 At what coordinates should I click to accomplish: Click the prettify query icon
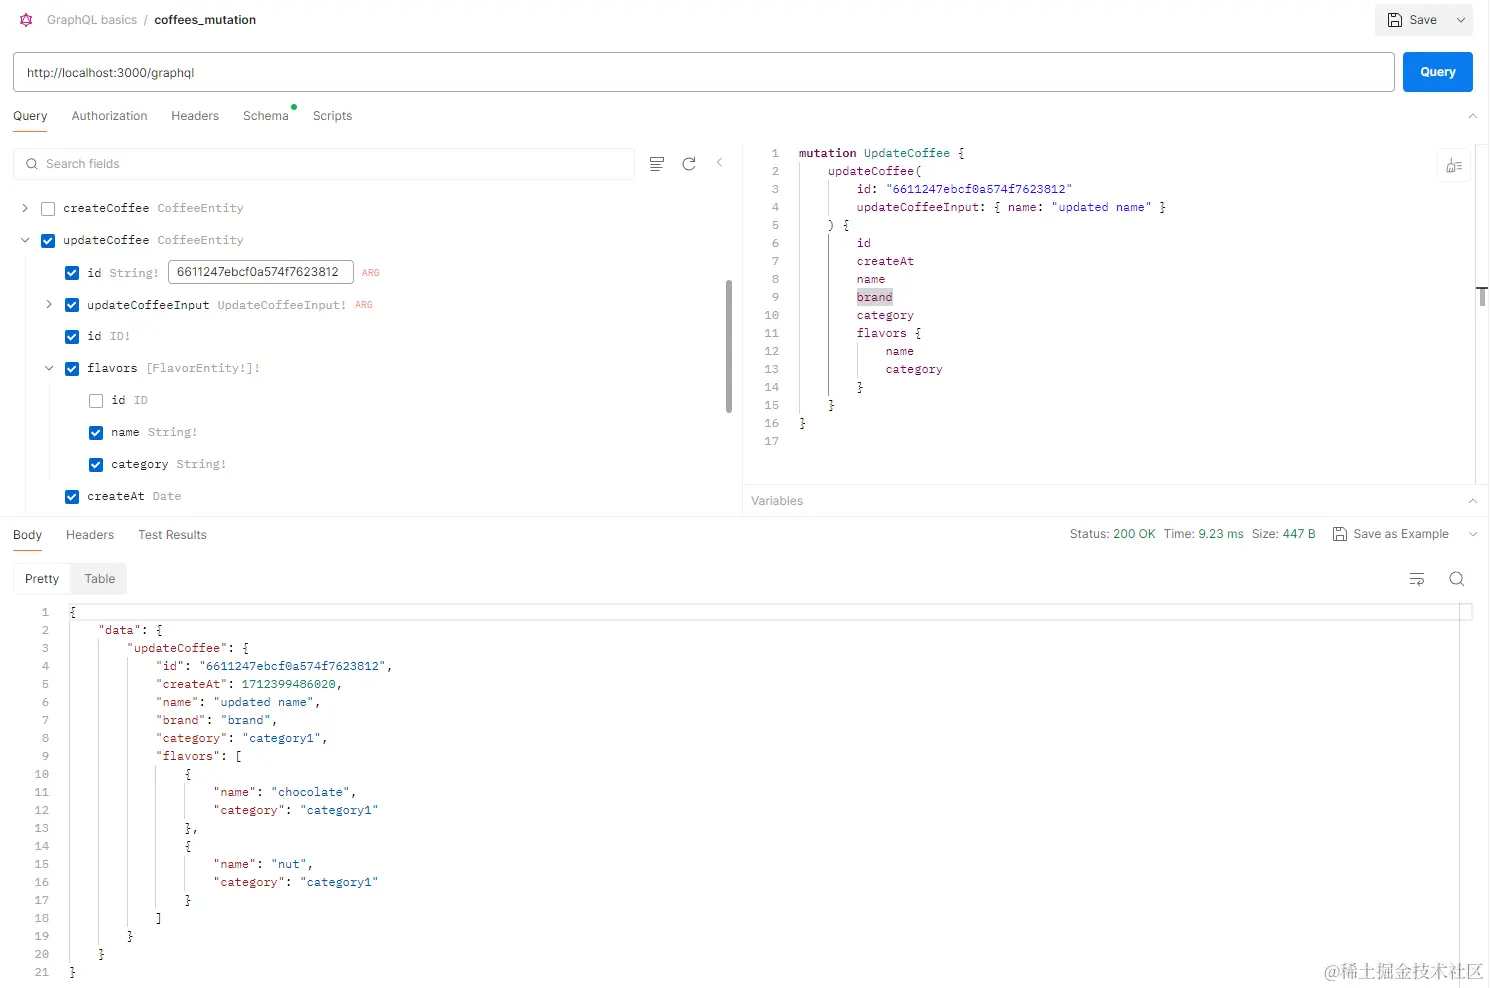pos(1454,166)
